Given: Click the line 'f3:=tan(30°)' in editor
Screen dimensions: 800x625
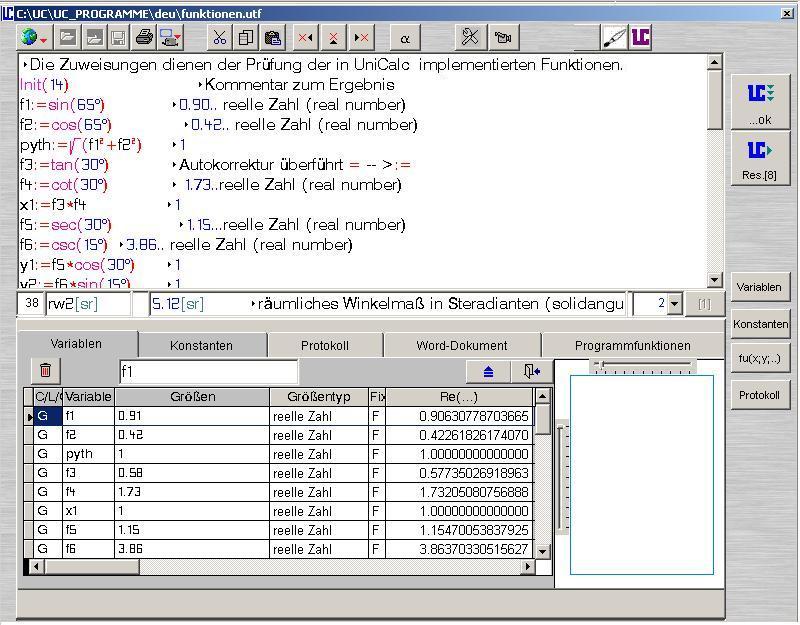Looking at the screenshot, I should point(64,165).
